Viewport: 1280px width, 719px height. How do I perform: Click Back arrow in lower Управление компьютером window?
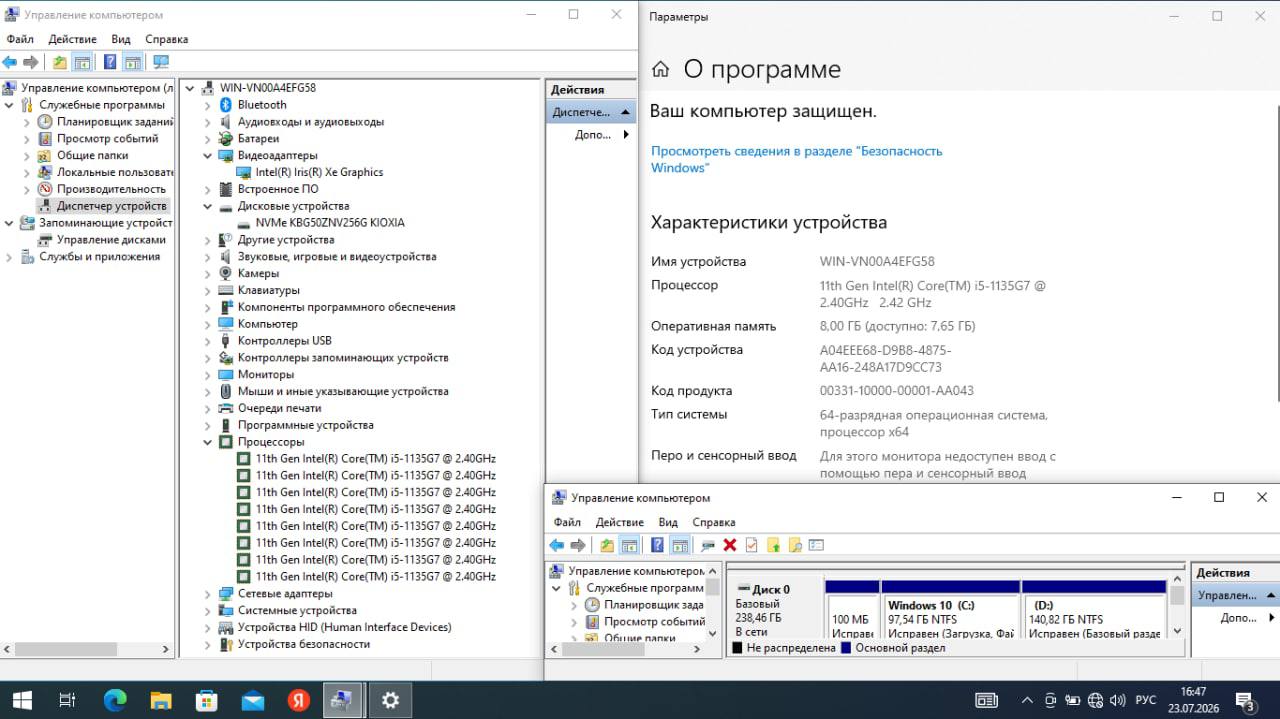pos(556,545)
